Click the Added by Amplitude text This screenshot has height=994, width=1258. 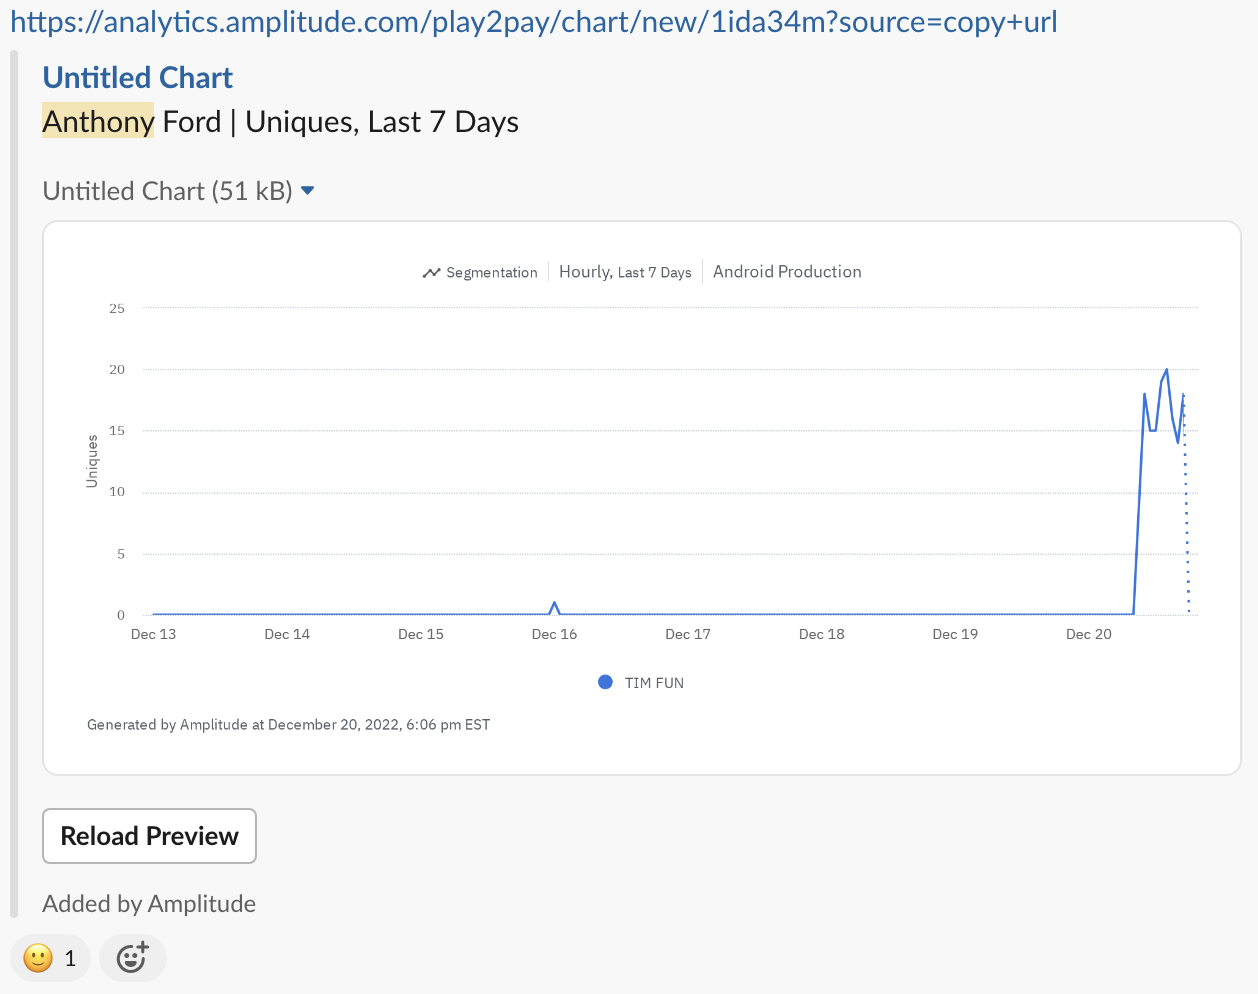(149, 904)
